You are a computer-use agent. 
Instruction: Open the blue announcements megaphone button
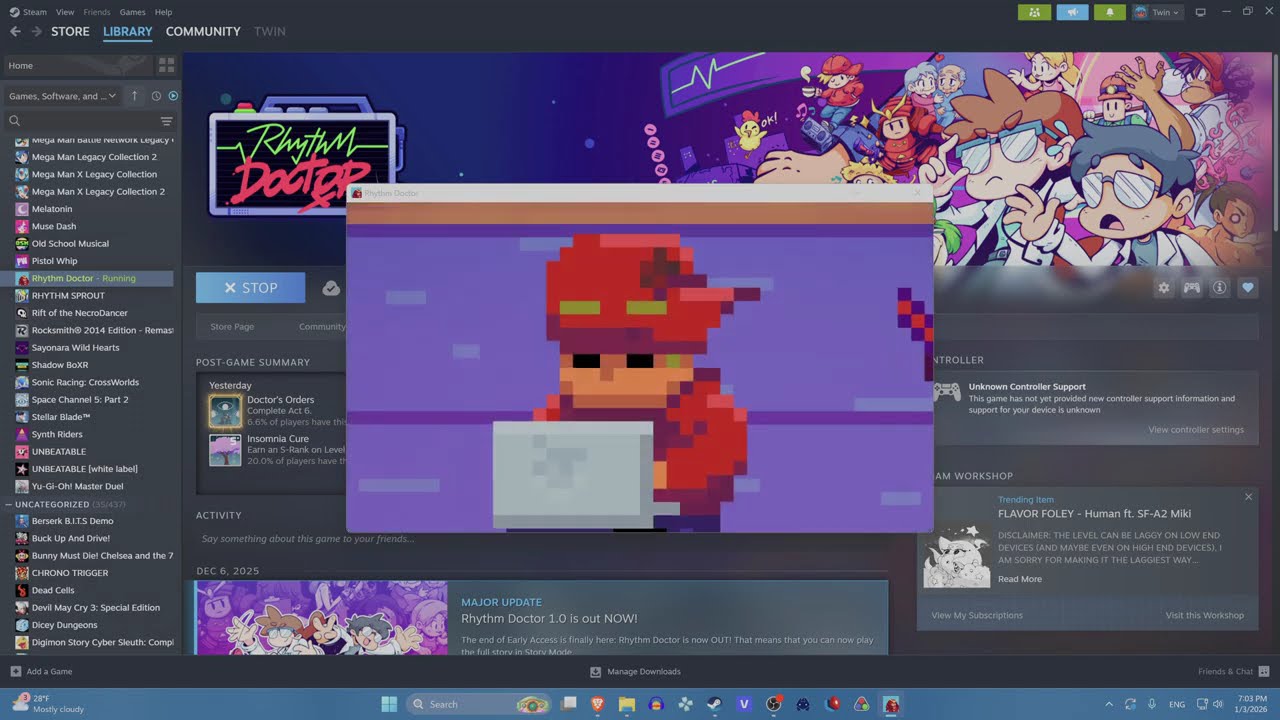coord(1072,12)
